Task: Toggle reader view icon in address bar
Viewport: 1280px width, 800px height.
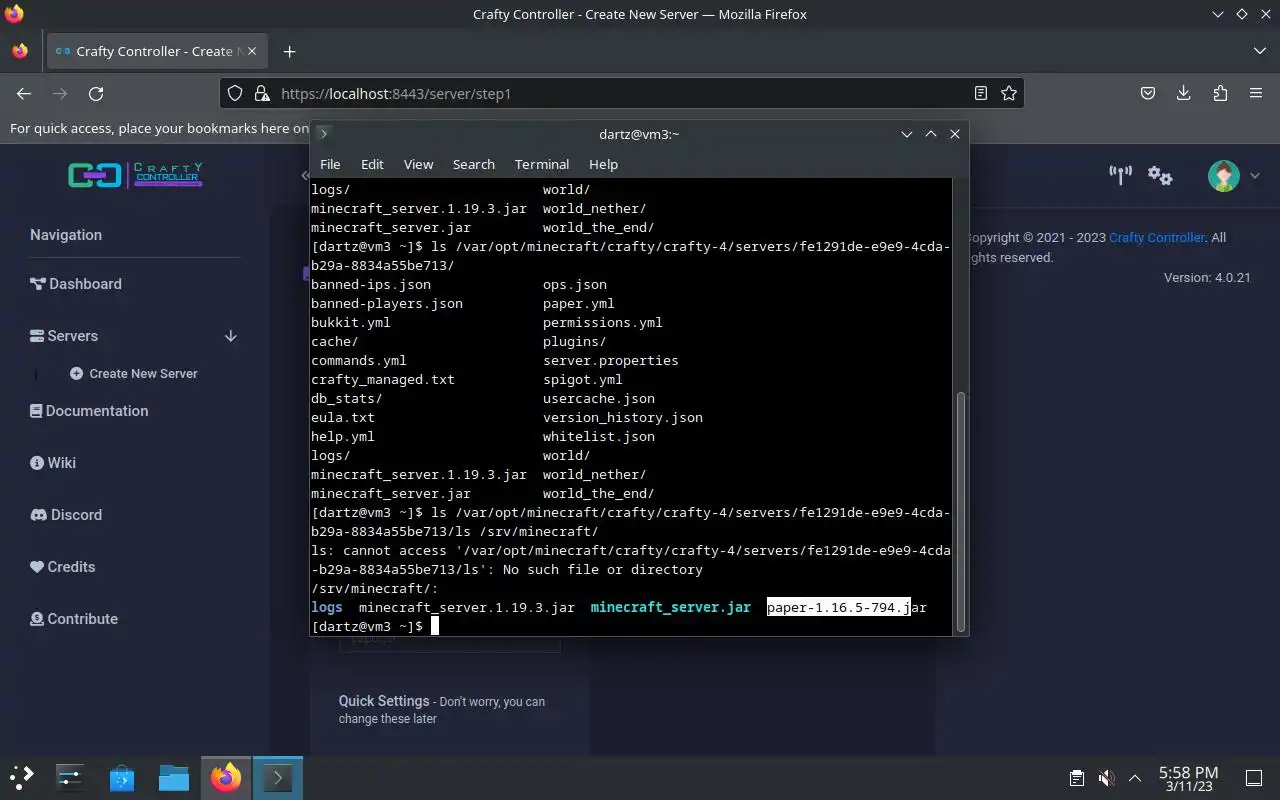Action: click(981, 93)
